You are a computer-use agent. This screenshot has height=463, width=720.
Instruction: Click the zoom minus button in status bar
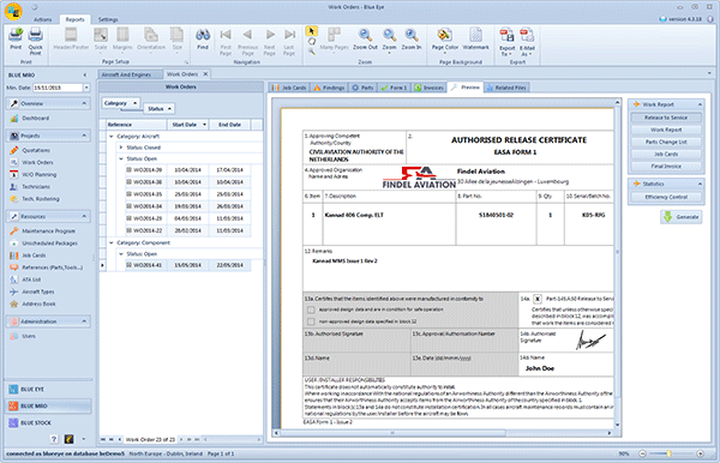pos(642,454)
